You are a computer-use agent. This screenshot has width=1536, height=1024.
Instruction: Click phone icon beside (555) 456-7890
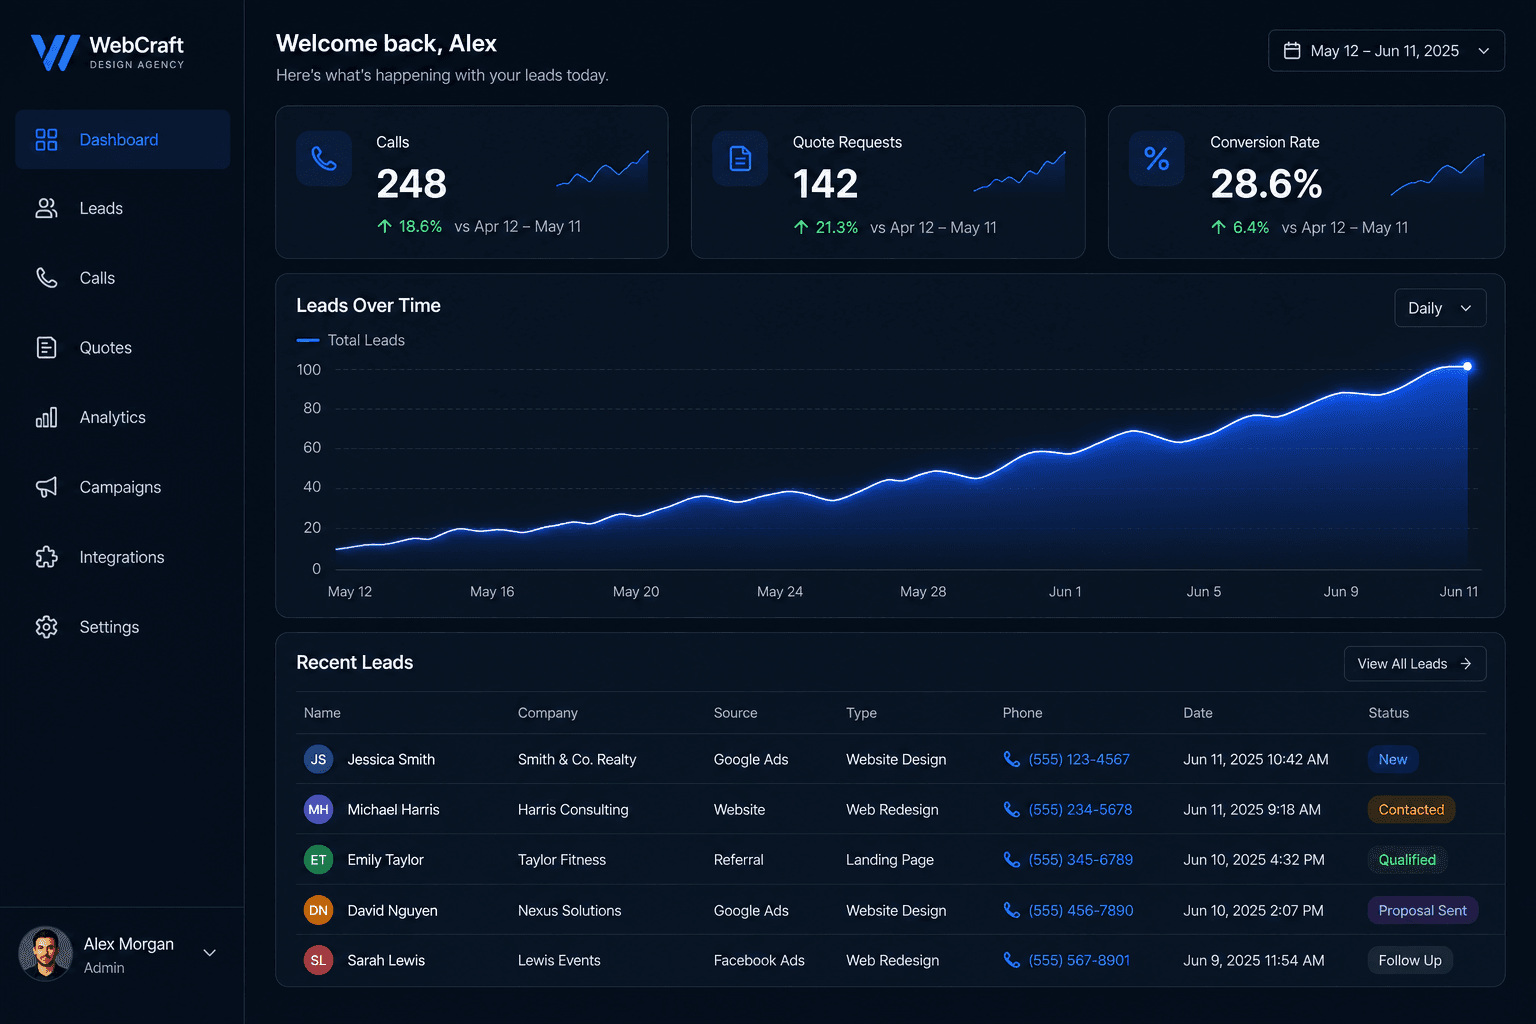click(1012, 910)
